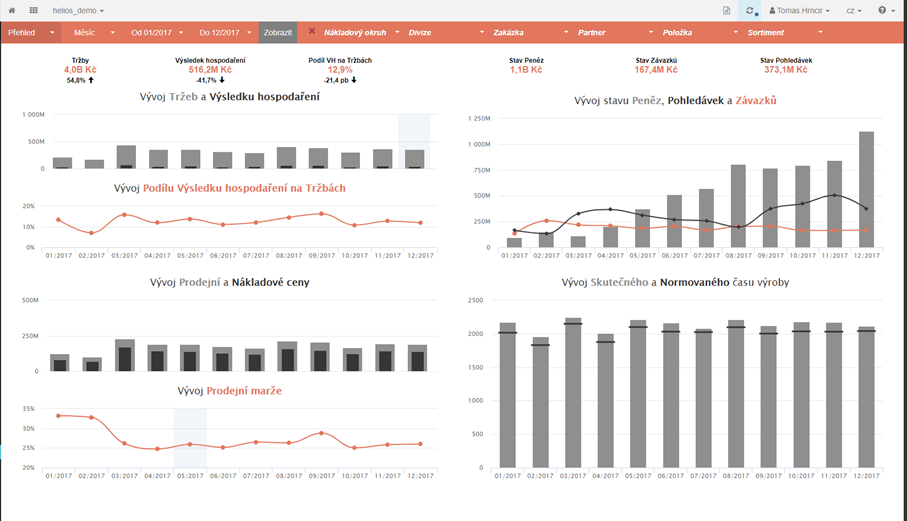Open the helios_demo database dropdown
Screen dimensions: 907x521
click(78, 10)
